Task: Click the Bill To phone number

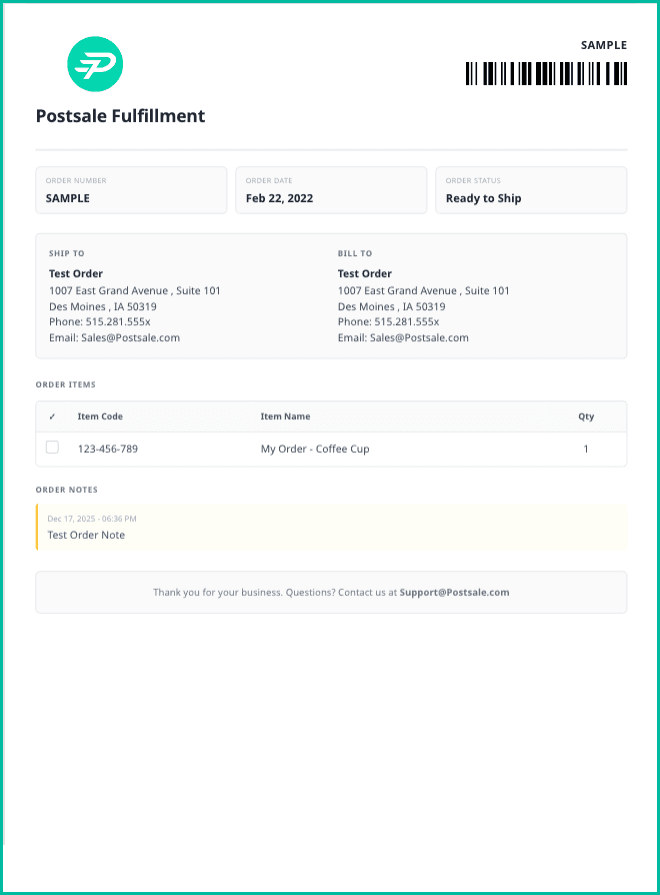Action: point(388,322)
